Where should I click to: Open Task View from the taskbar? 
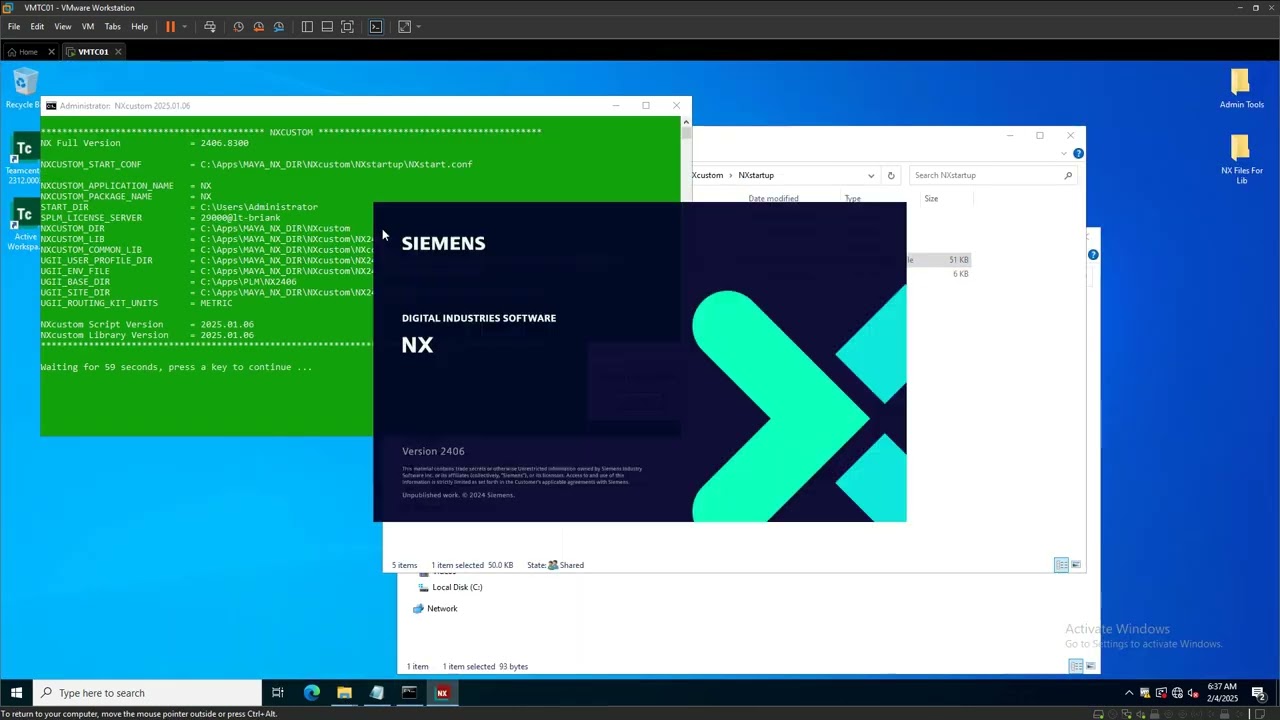tap(278, 692)
